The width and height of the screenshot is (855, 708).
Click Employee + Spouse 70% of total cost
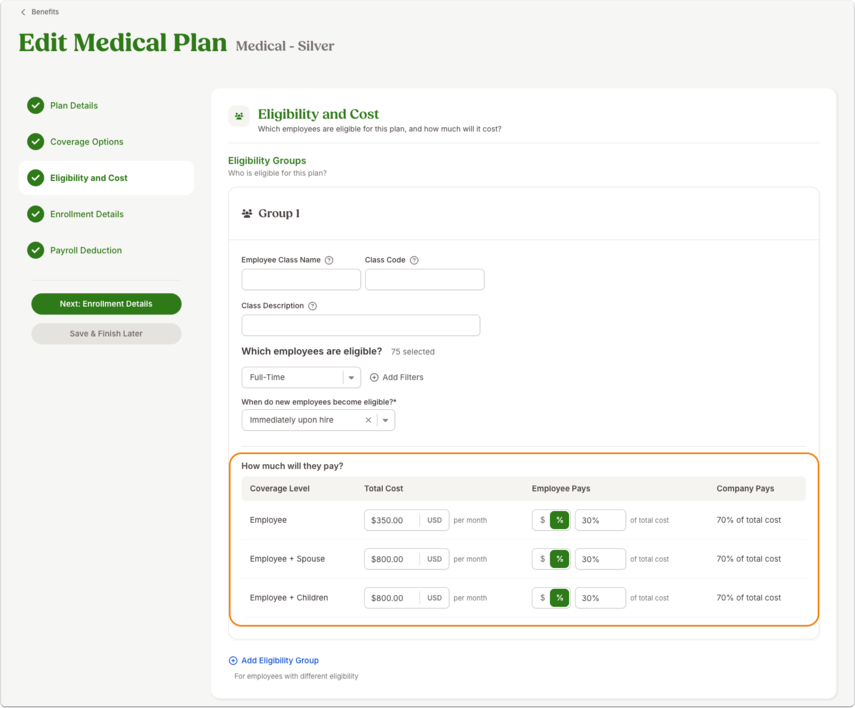(x=749, y=559)
